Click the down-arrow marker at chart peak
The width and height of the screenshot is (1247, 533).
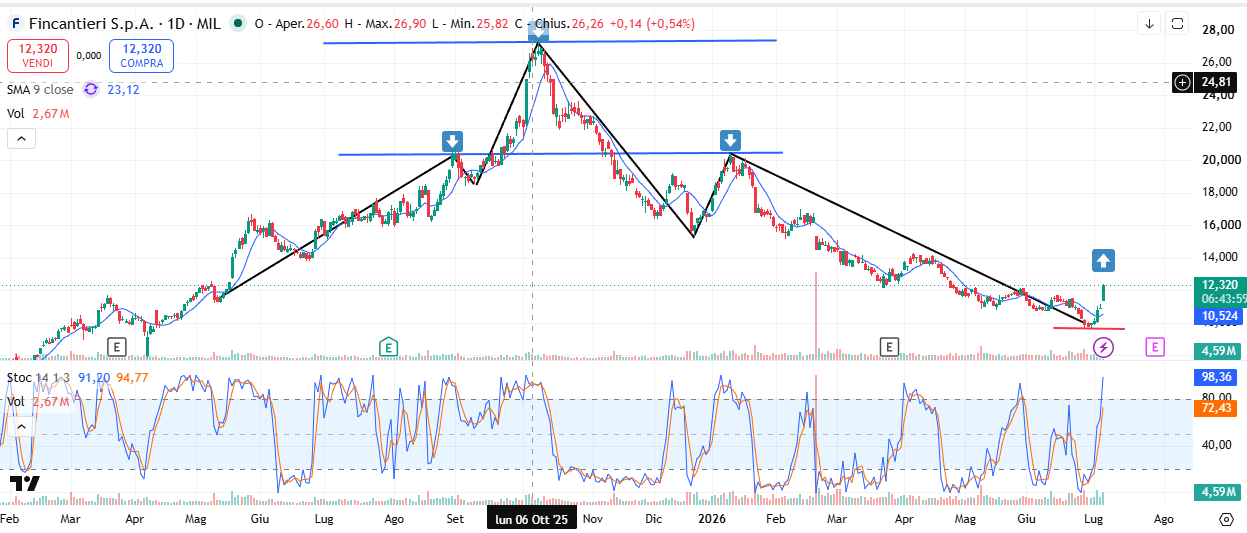[538, 30]
